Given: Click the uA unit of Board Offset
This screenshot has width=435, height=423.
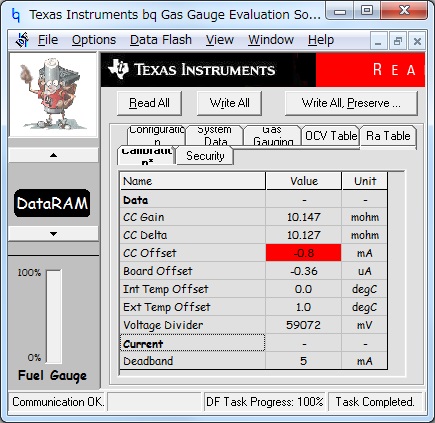Looking at the screenshot, I should [365, 271].
